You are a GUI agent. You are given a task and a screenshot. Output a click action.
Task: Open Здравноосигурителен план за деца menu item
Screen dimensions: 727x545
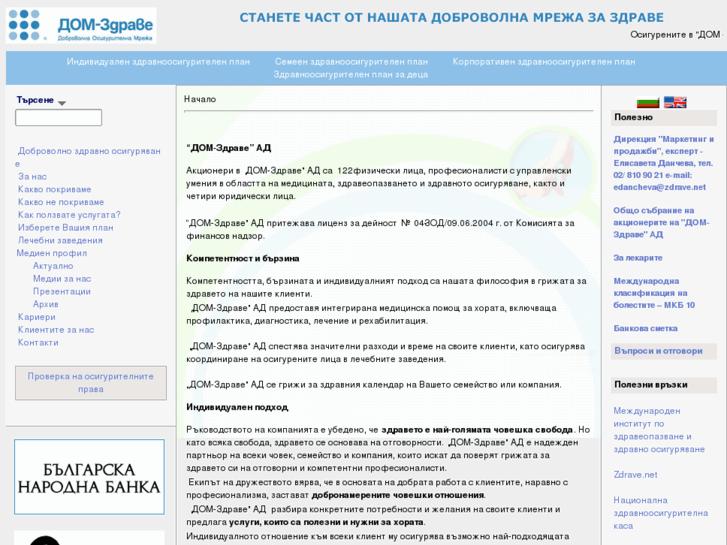(351, 74)
